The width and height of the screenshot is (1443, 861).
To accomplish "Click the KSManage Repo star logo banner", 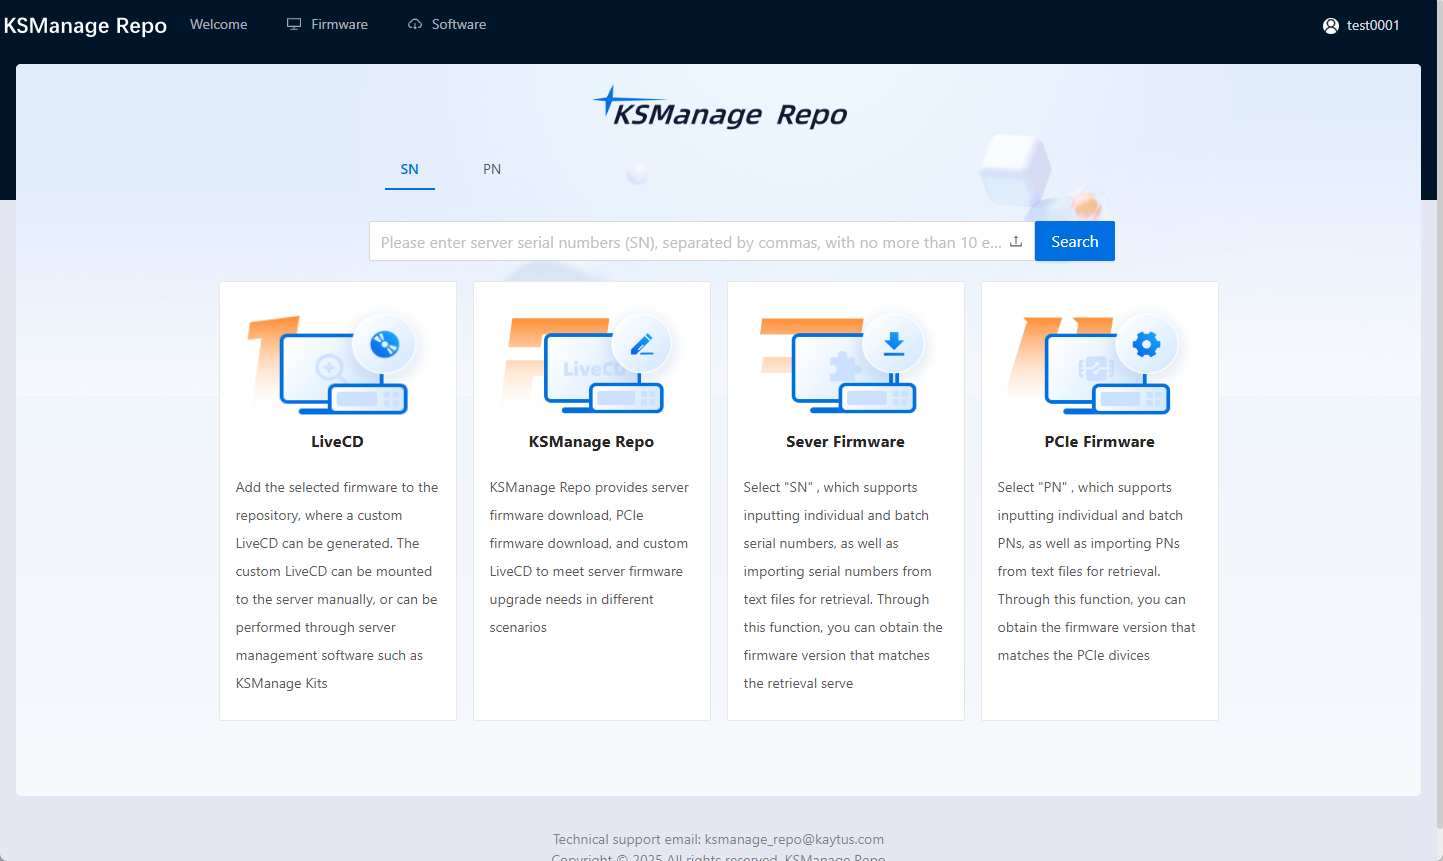I will tap(719, 108).
